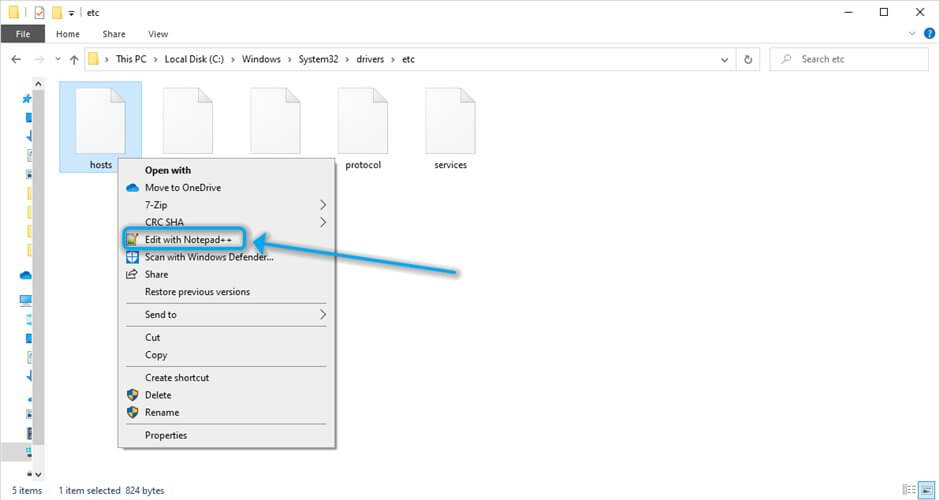Choose Copy from the context menu
Image resolution: width=939 pixels, height=500 pixels.
[156, 355]
